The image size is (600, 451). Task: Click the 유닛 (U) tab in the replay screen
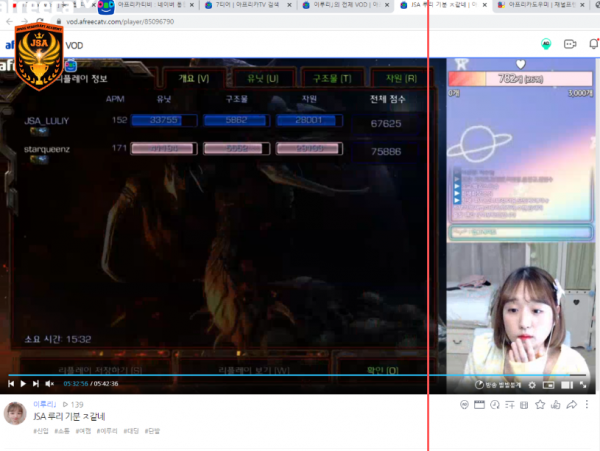coord(263,78)
